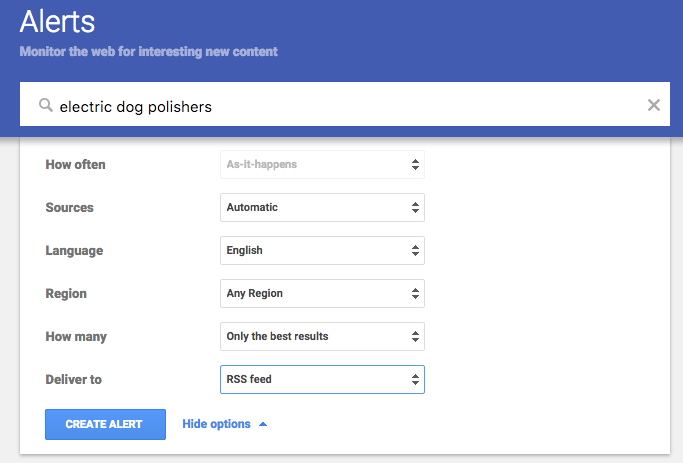
Task: Expand the Any Region dropdown
Action: [321, 293]
